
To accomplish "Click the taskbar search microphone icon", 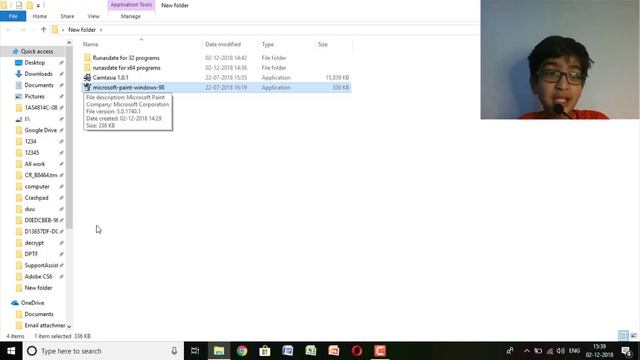I will pos(174,351).
